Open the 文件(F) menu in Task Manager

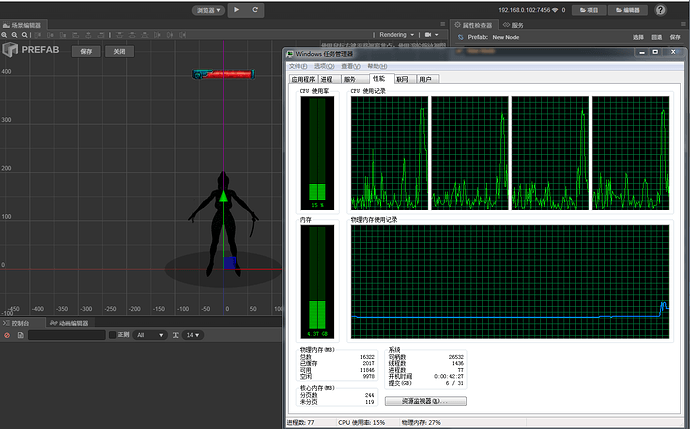pos(300,65)
